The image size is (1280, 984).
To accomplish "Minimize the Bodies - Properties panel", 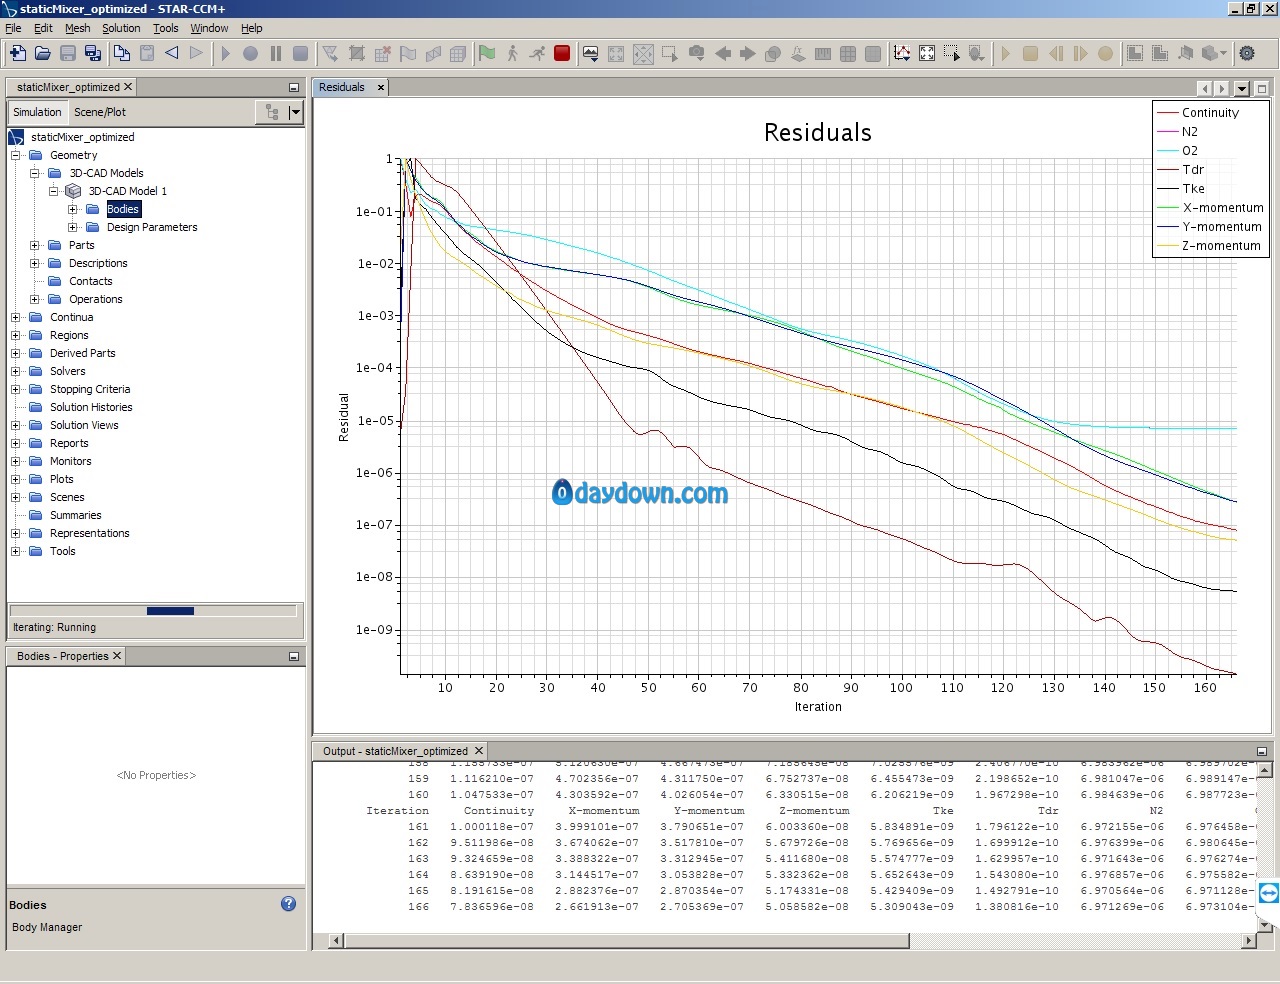I will click(294, 656).
